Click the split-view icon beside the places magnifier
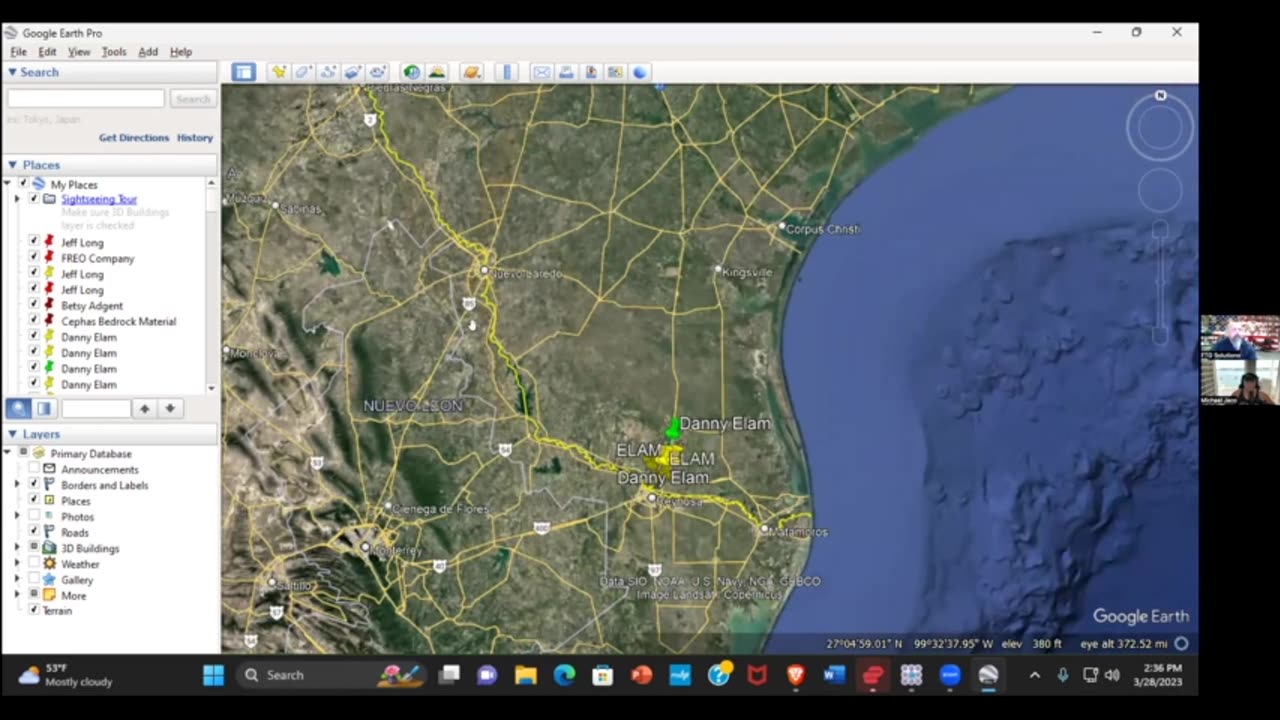This screenshot has height=720, width=1280. [44, 408]
